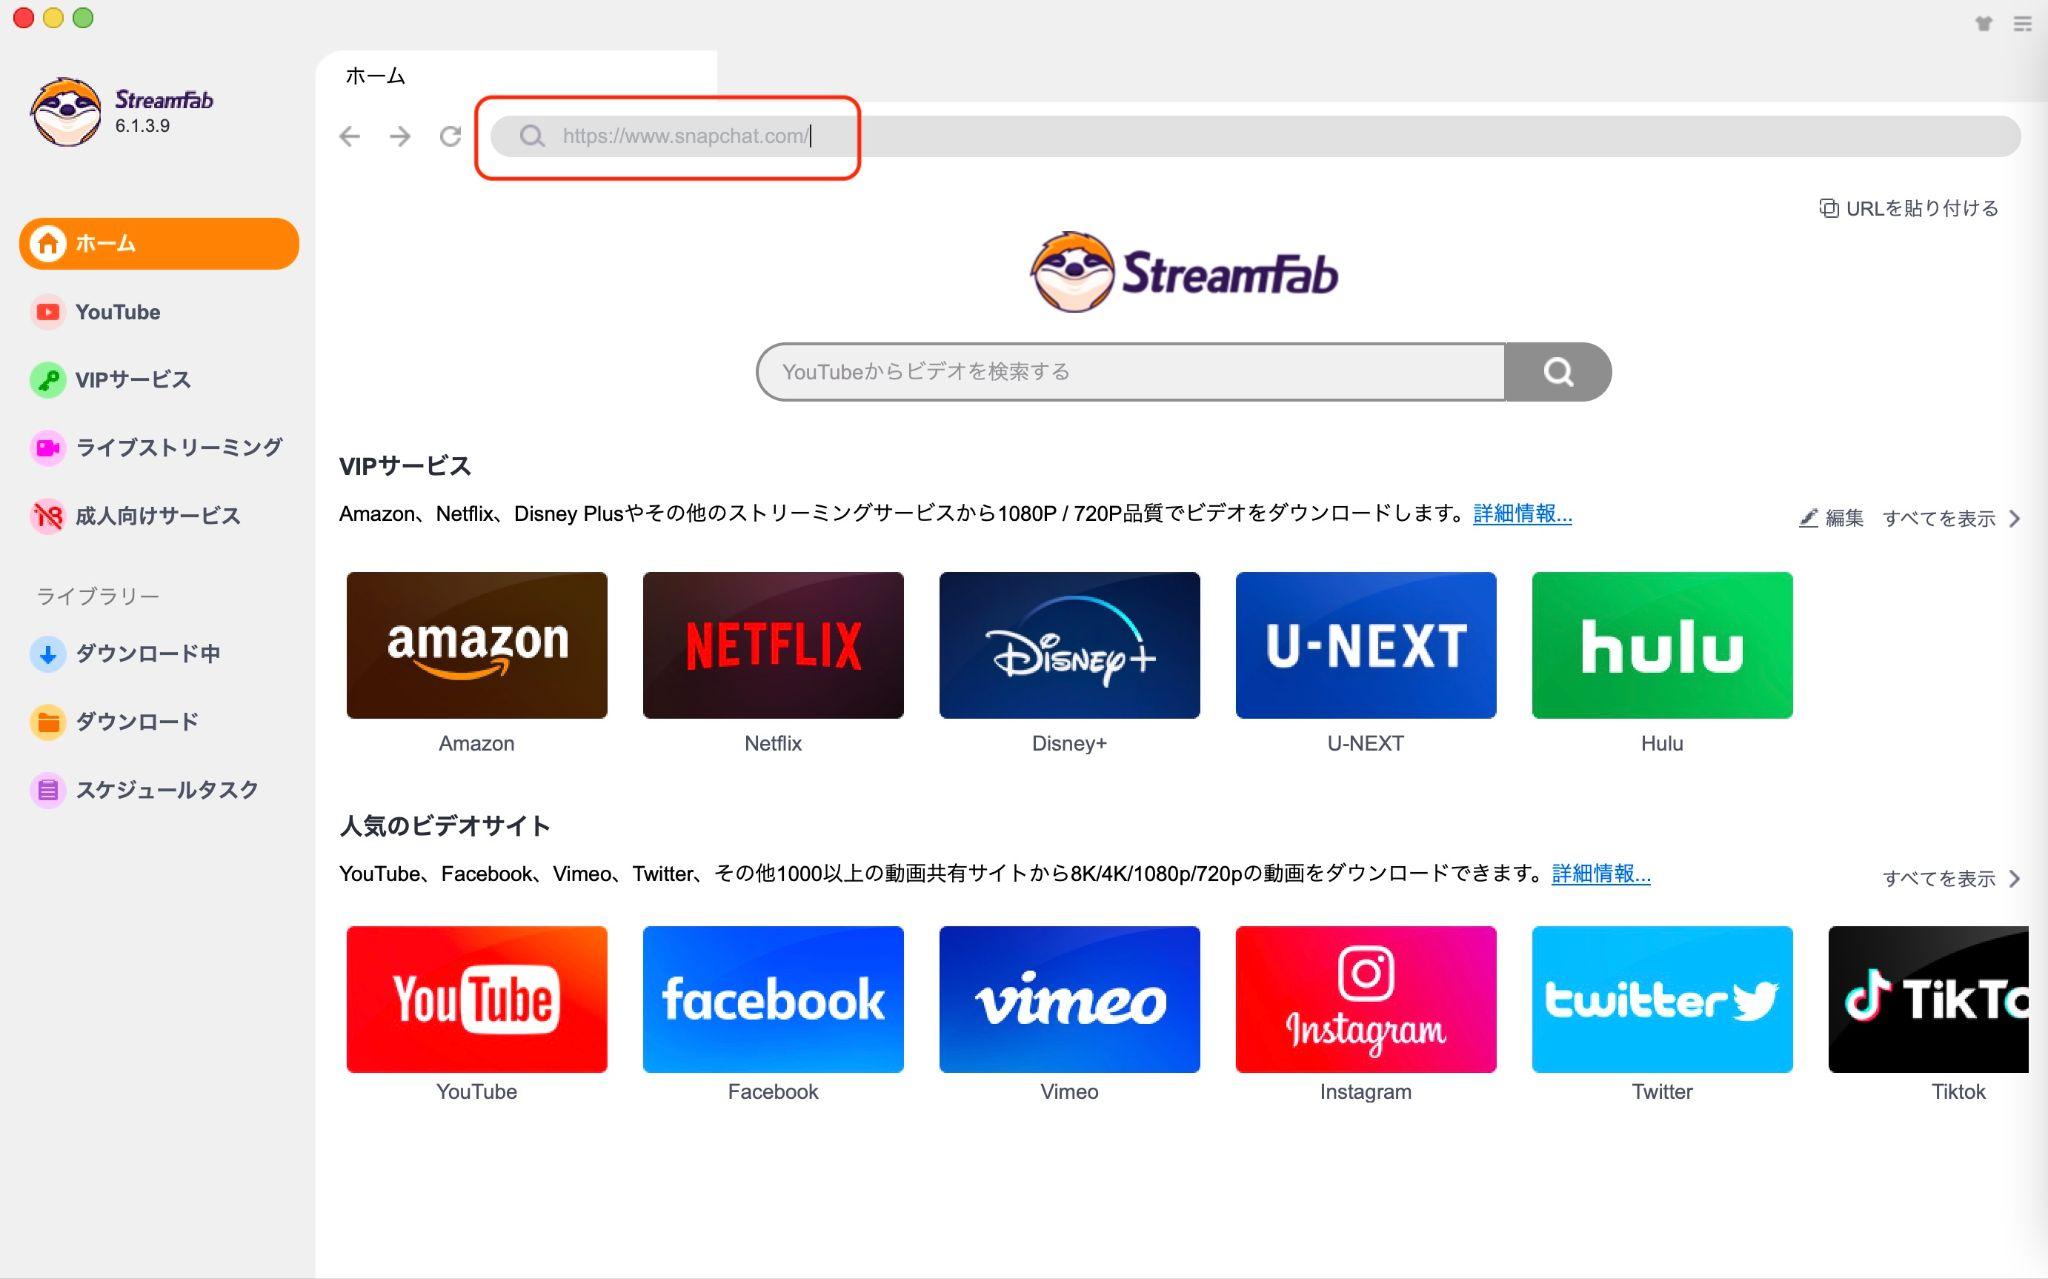Click the large StreamFab center logo
This screenshot has height=1279, width=2048.
coord(1184,272)
